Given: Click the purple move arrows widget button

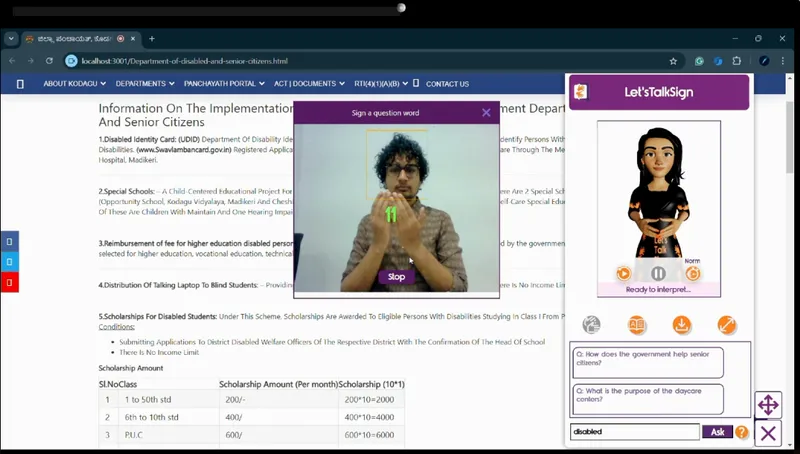Looking at the screenshot, I should 768,406.
